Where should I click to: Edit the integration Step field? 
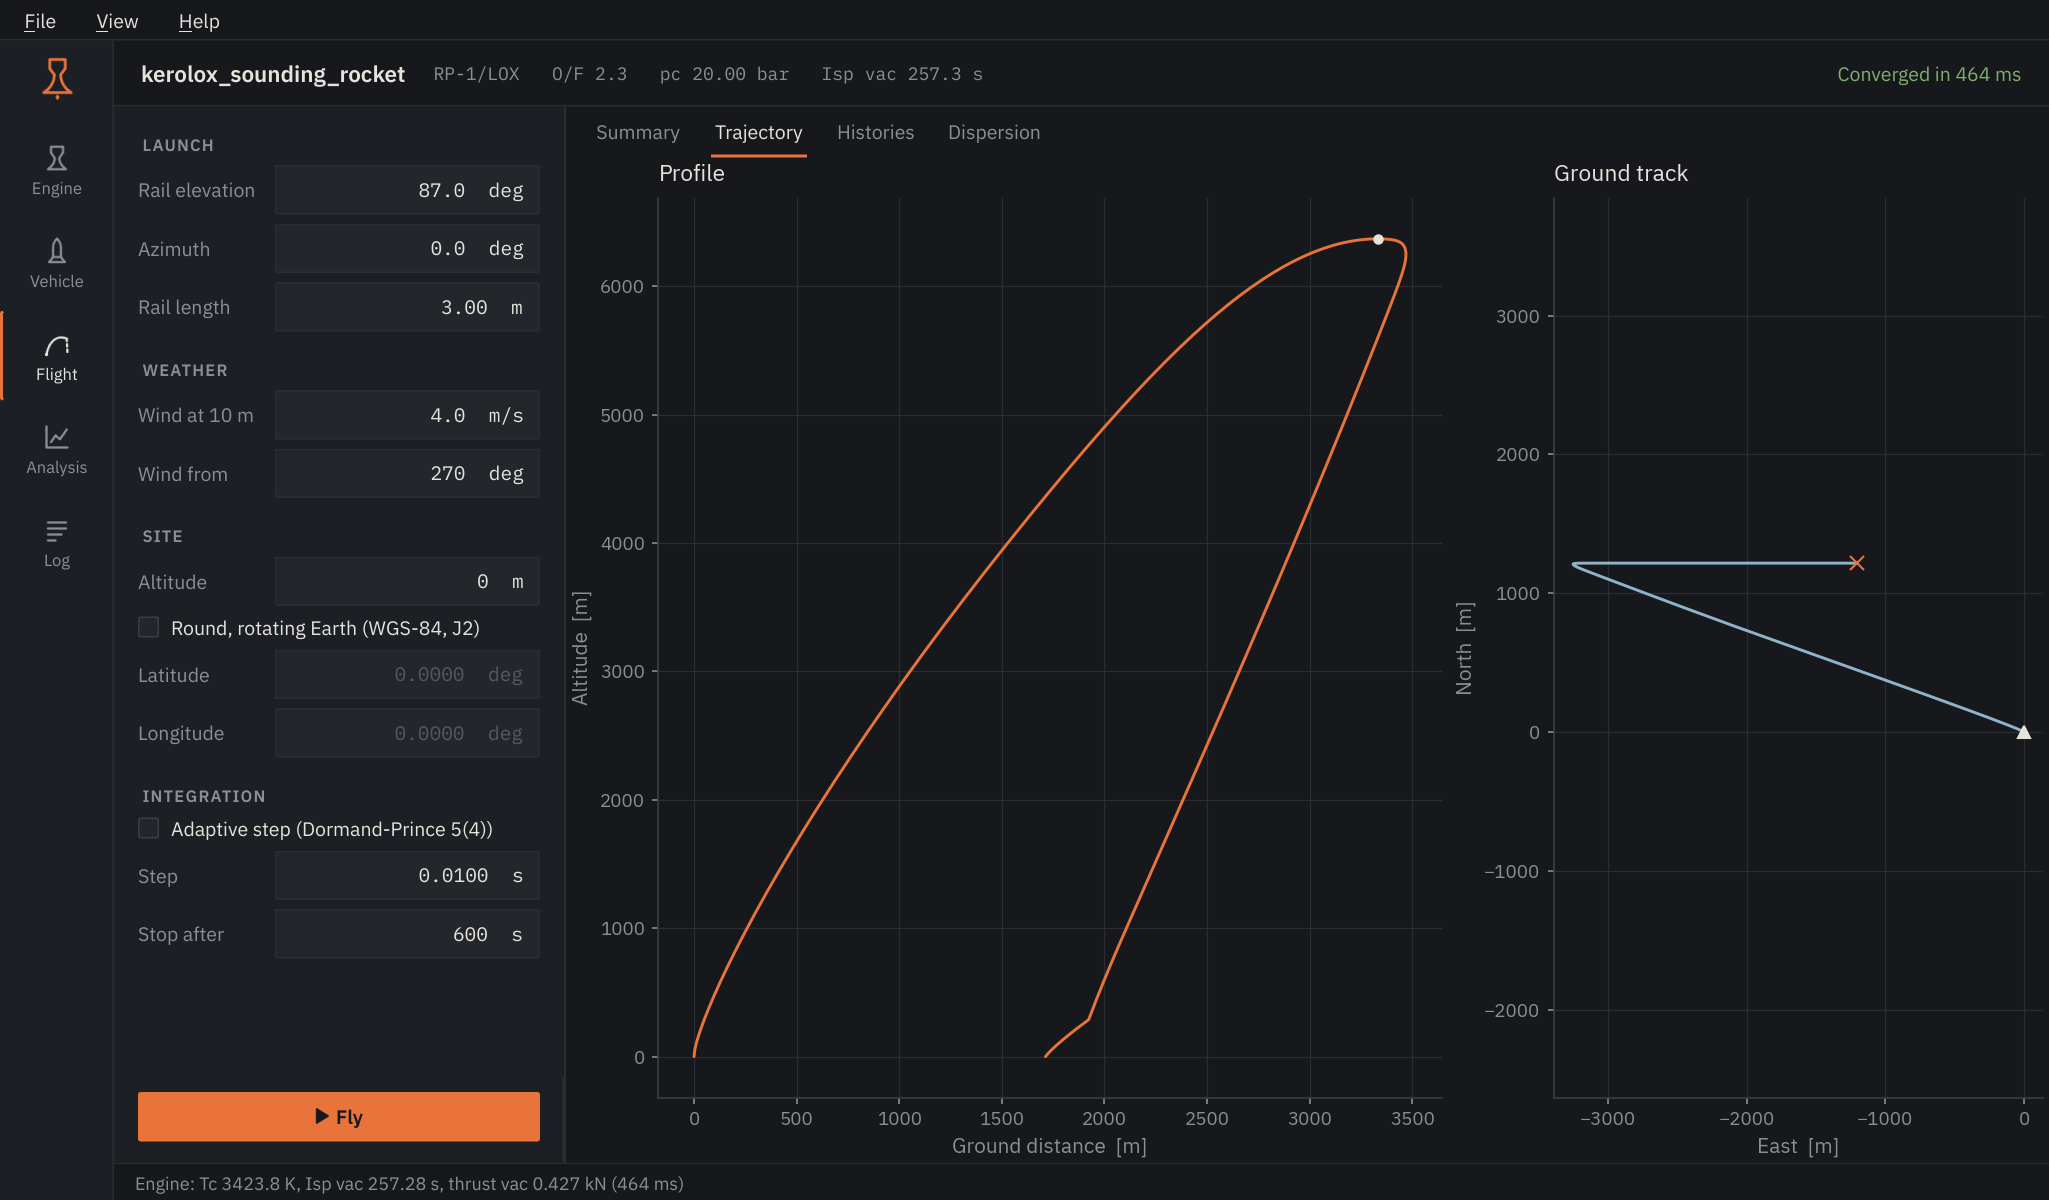[407, 875]
